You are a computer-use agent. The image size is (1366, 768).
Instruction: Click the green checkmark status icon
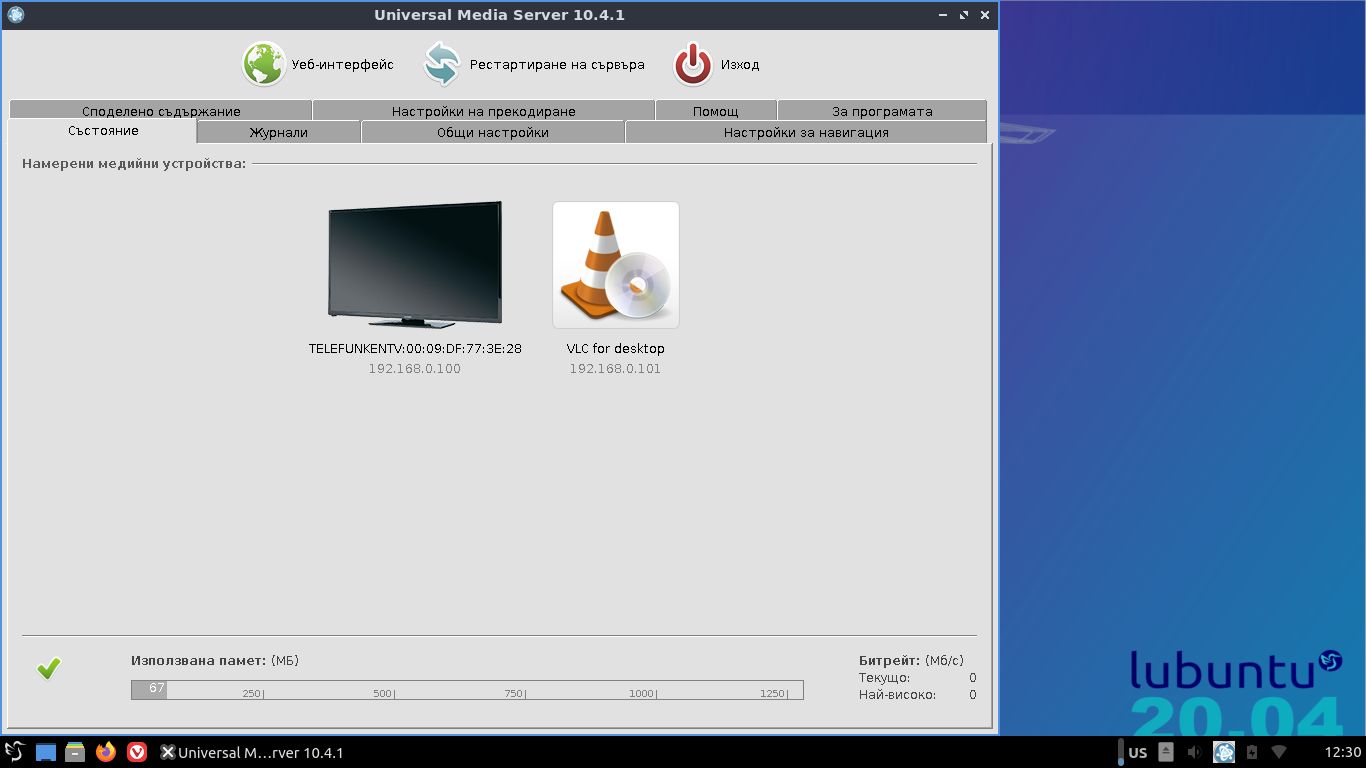click(x=48, y=669)
